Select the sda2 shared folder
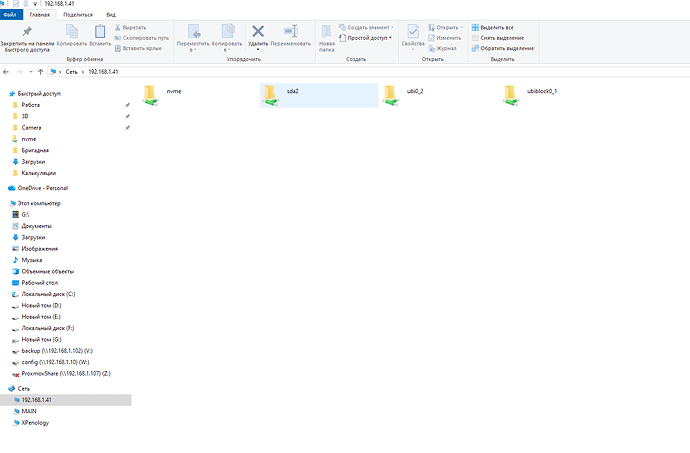The image size is (690, 453). pyautogui.click(x=319, y=95)
